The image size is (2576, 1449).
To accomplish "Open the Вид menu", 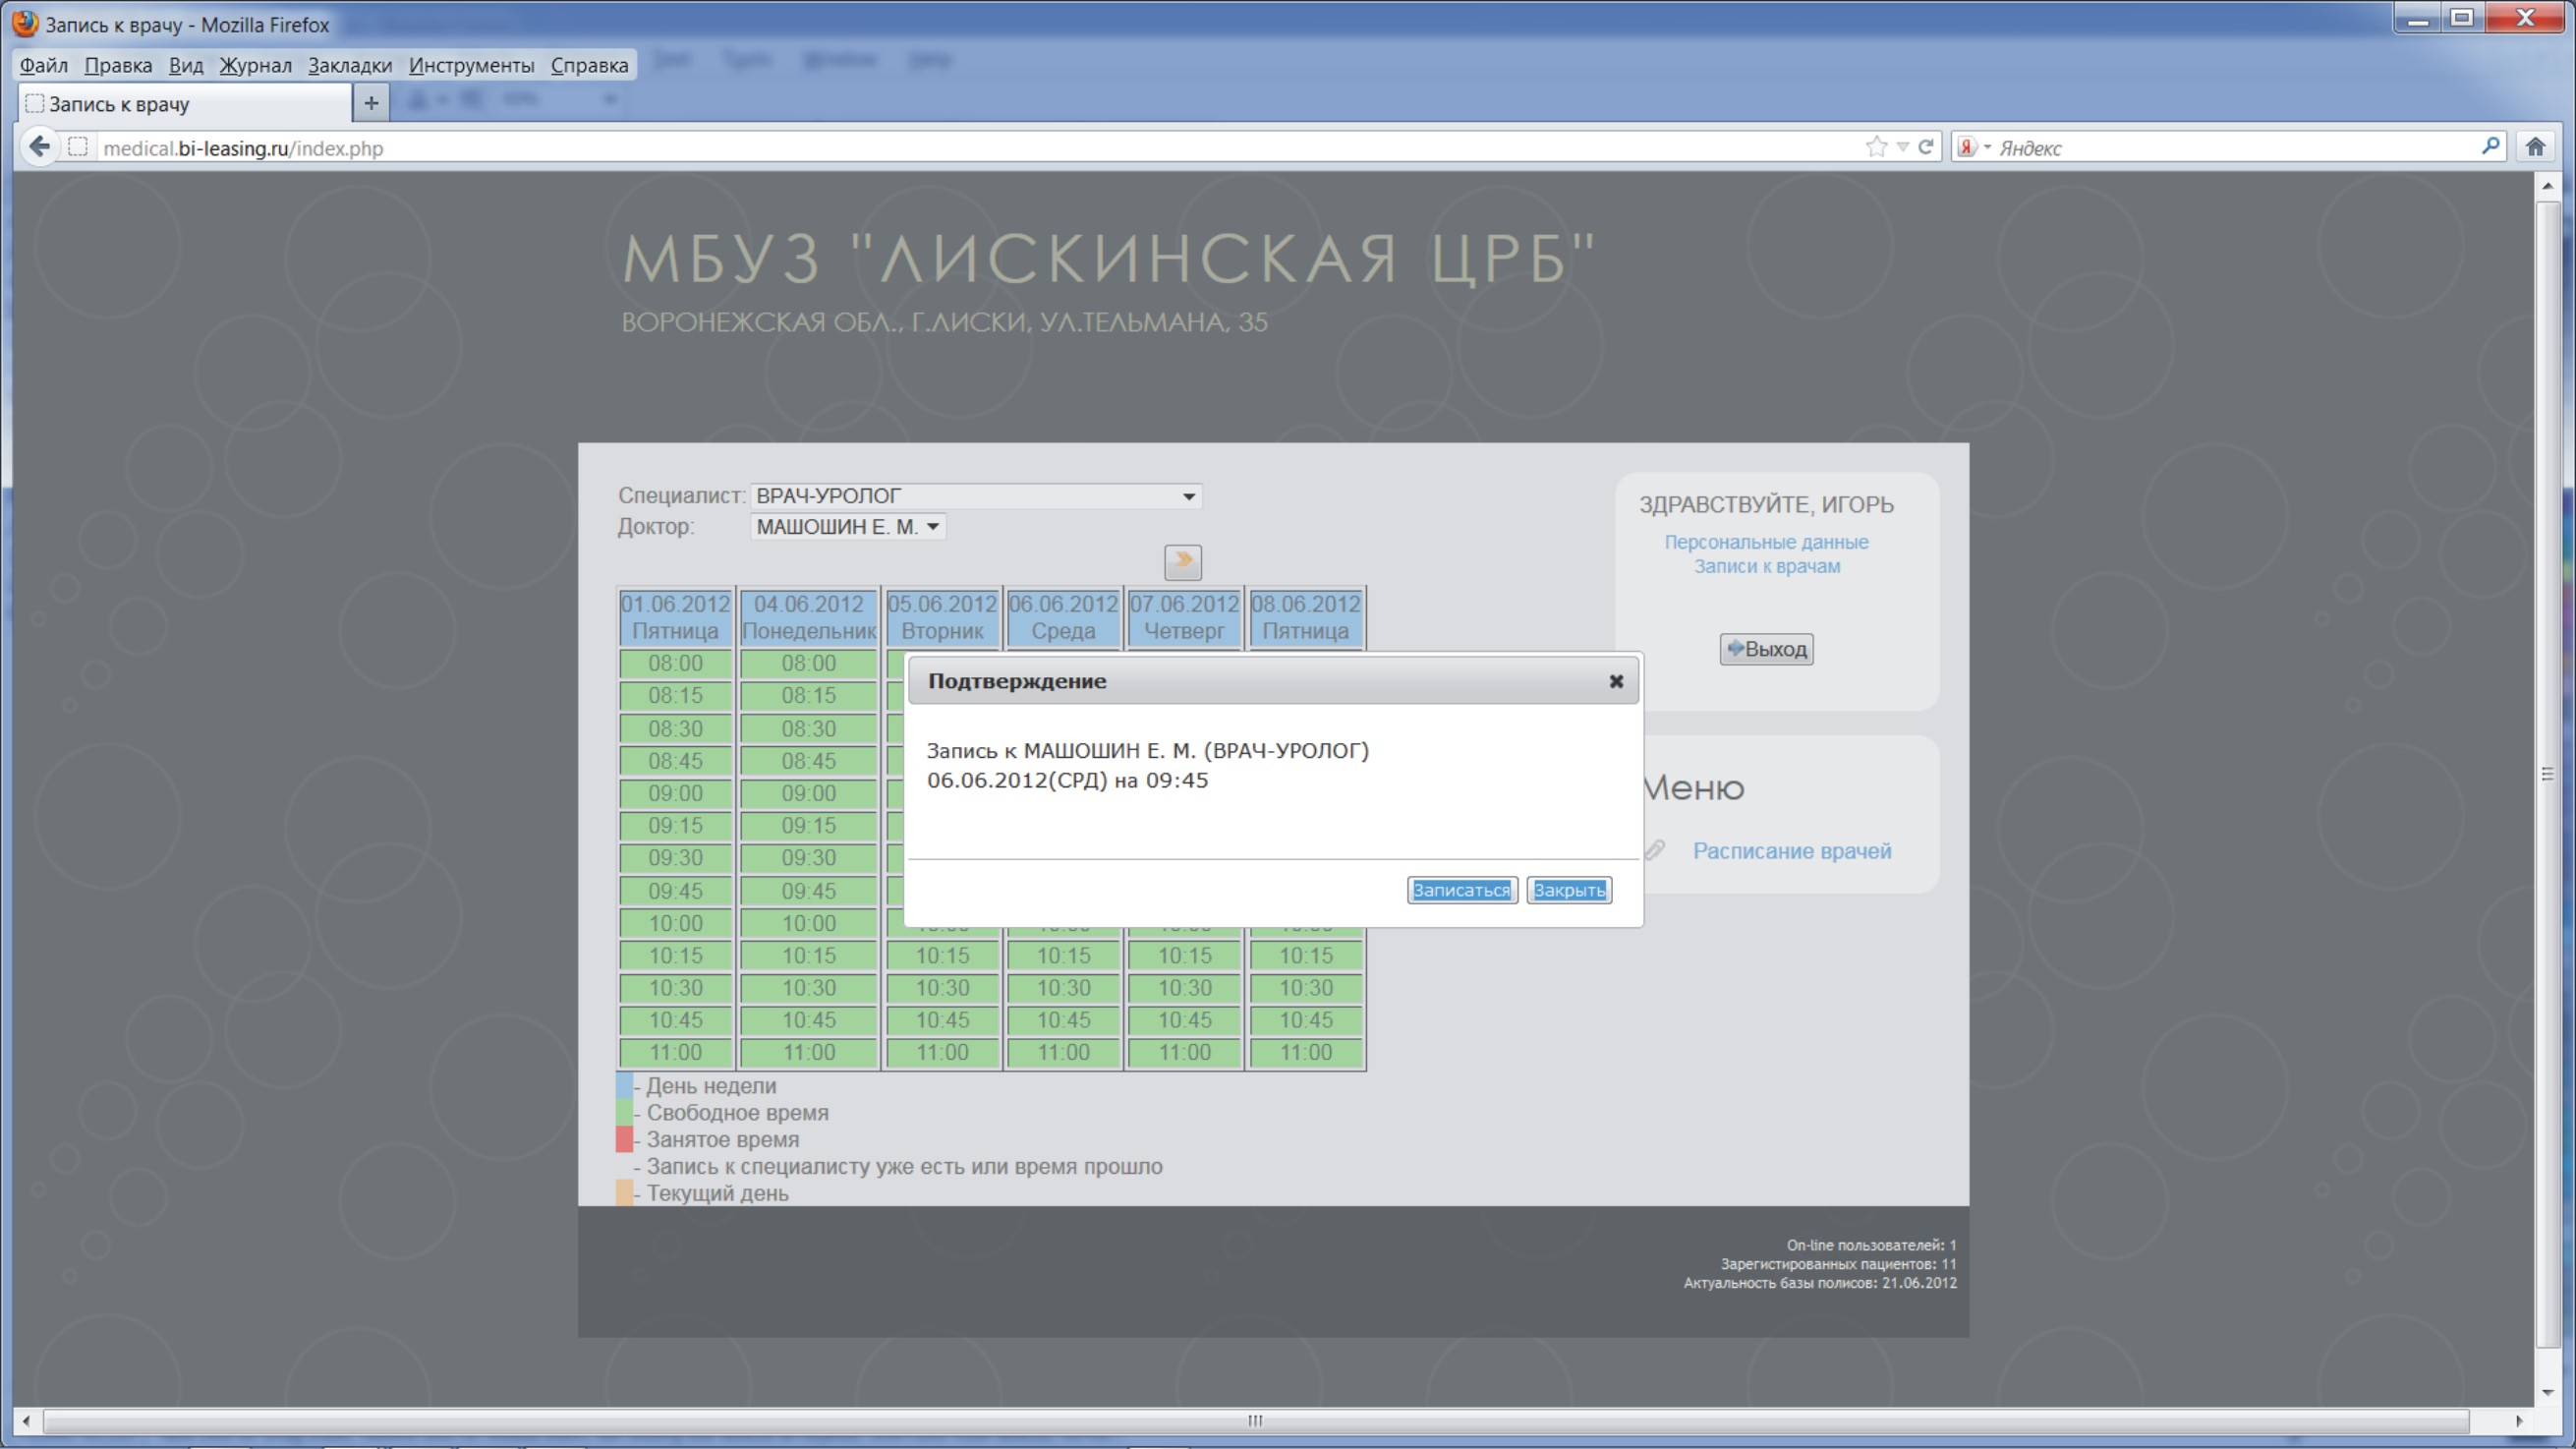I will tap(186, 65).
